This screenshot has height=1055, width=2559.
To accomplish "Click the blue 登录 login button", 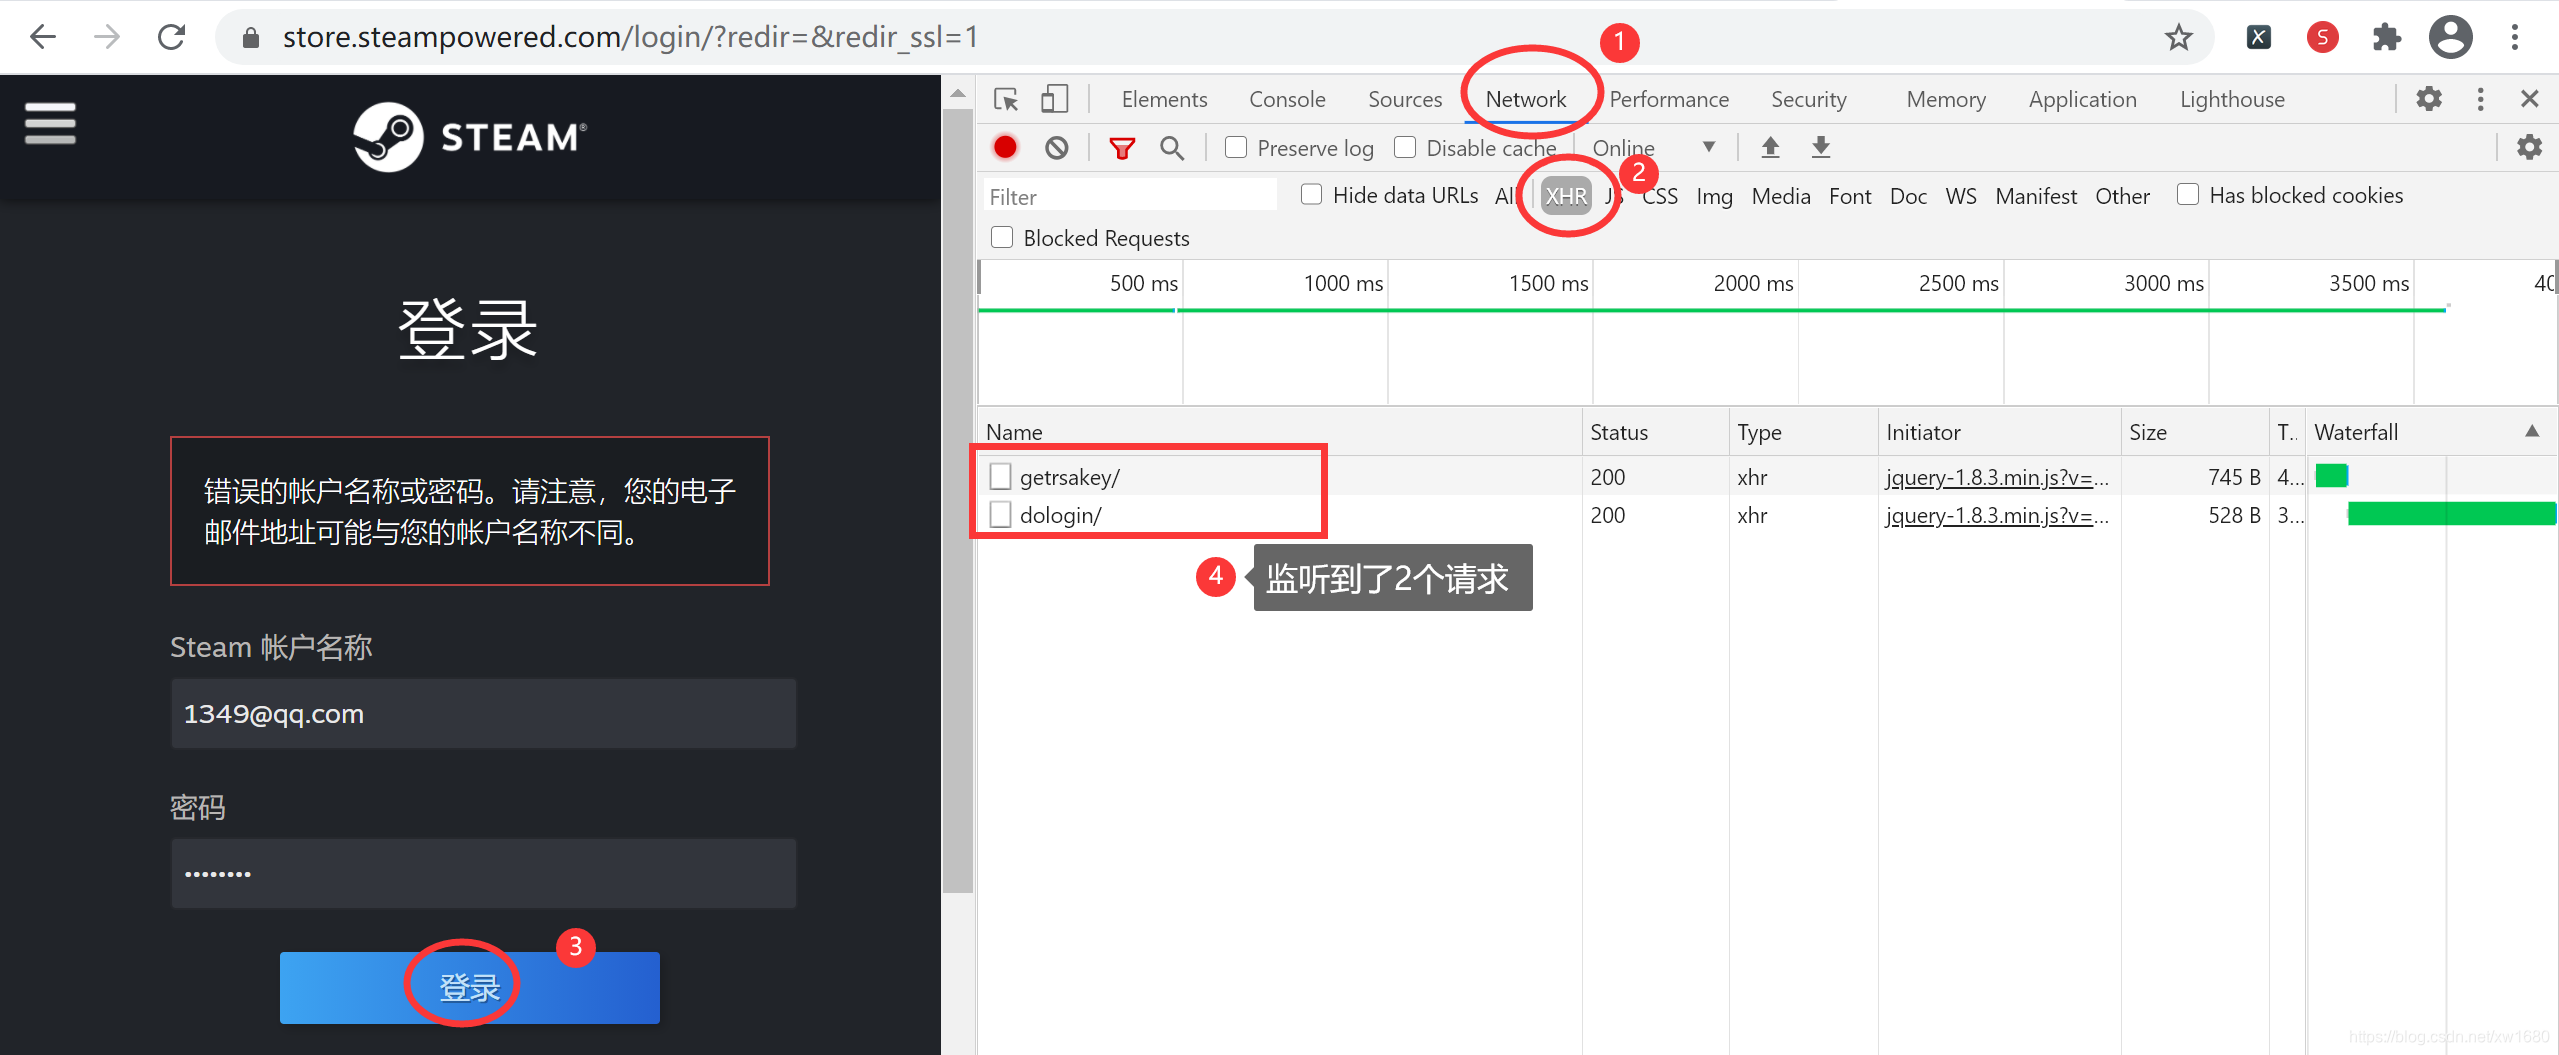I will click(470, 987).
